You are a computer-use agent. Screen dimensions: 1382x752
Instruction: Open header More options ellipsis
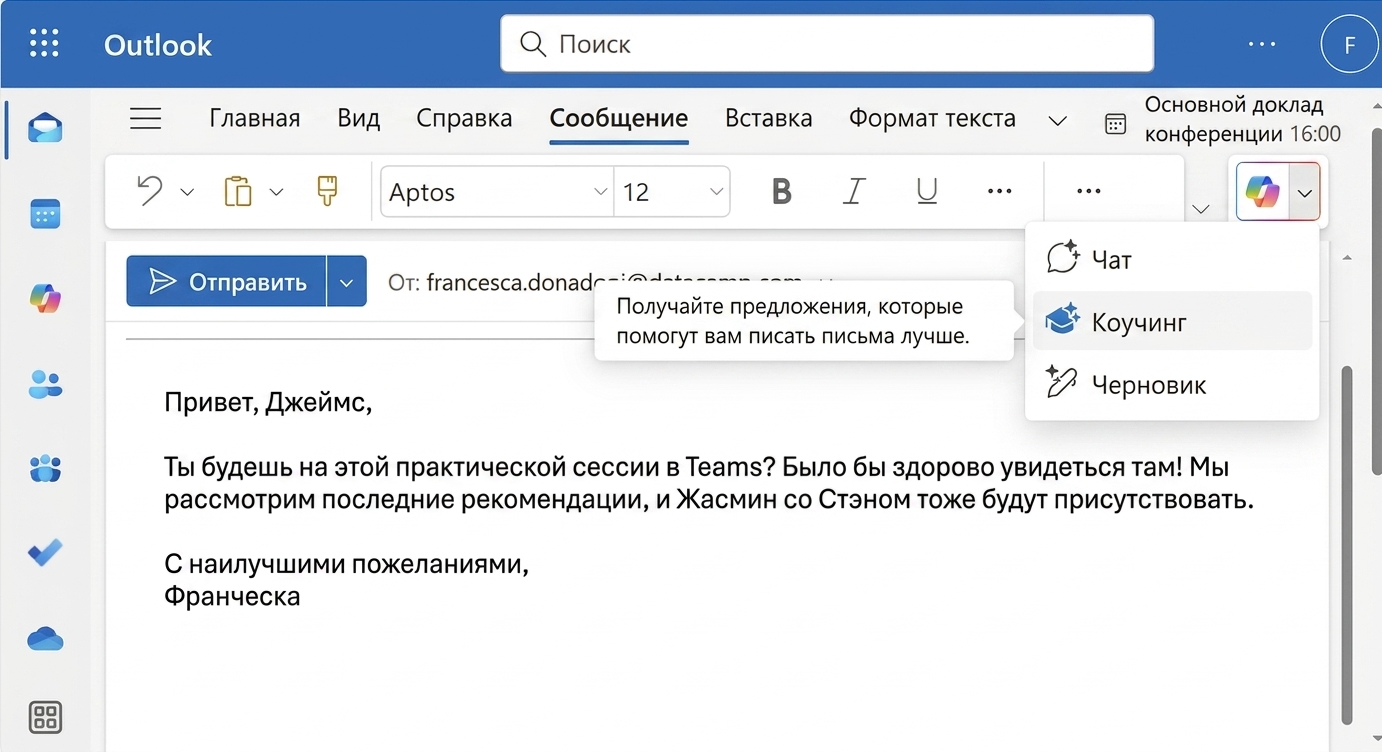pos(1262,44)
